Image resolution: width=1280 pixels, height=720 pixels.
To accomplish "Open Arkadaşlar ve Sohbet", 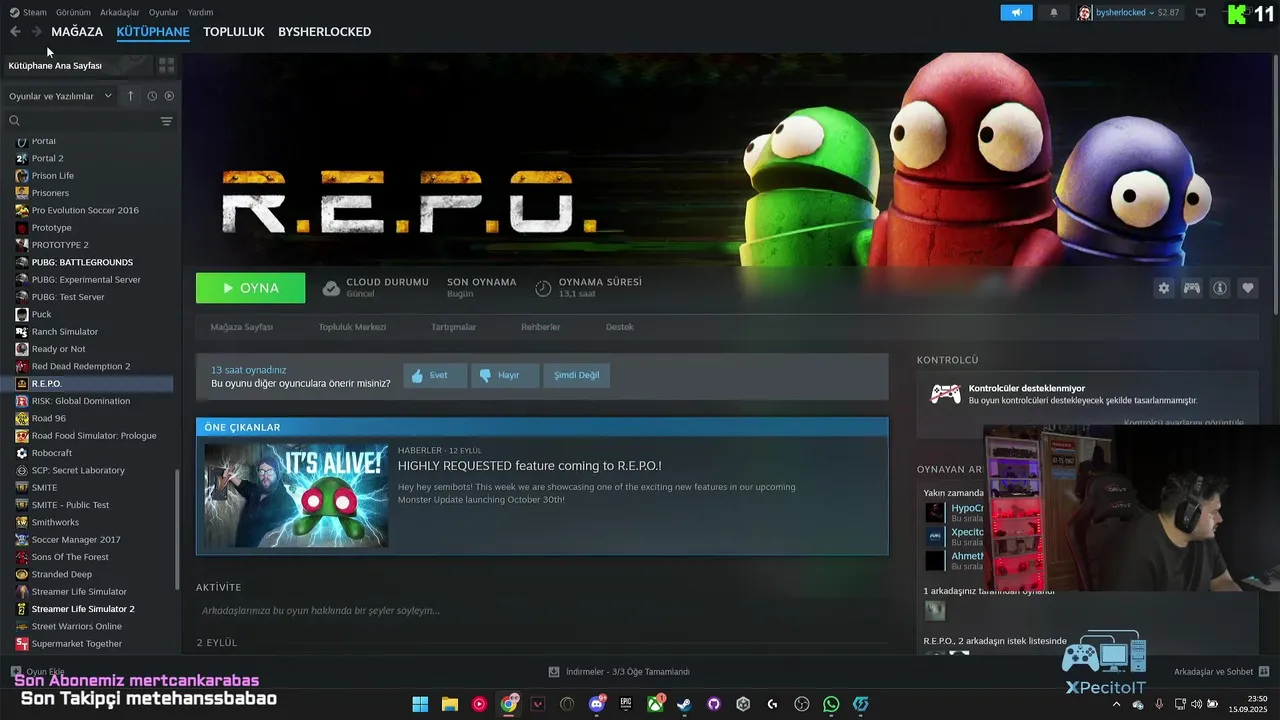I will (x=1221, y=672).
